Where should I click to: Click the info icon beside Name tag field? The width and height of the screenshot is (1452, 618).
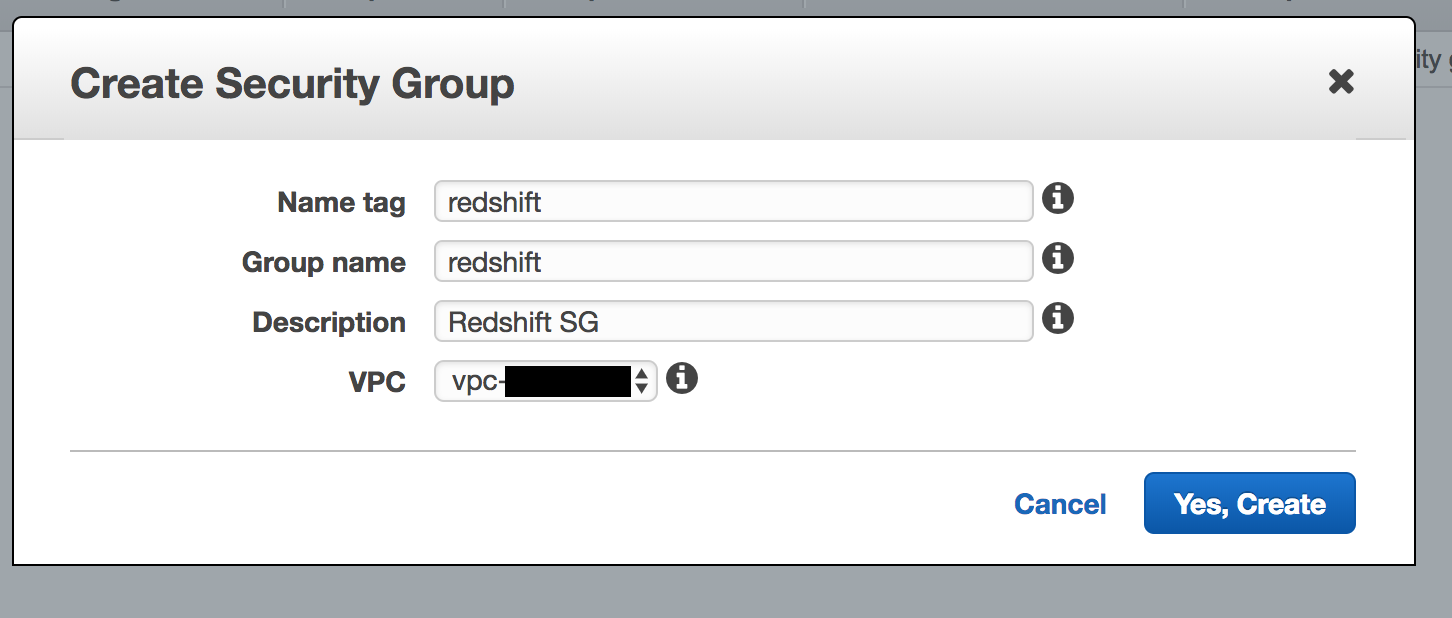[x=1057, y=199]
